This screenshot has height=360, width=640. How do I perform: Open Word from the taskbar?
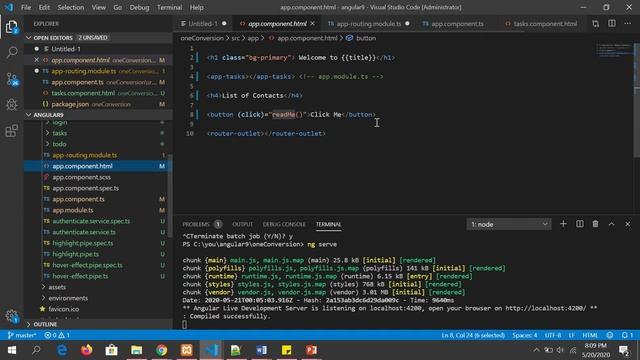pyautogui.click(x=262, y=350)
